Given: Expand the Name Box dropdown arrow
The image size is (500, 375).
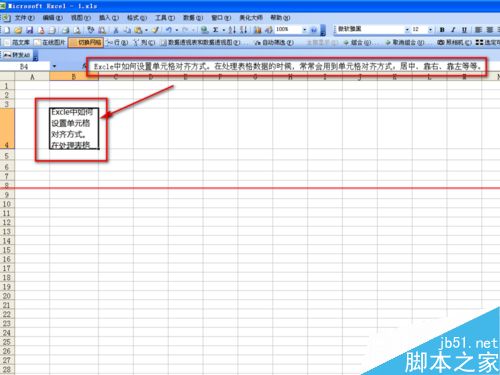Looking at the screenshot, I should [x=54, y=67].
